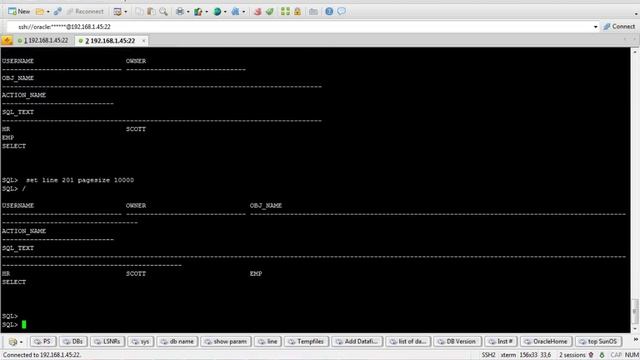Switch to tab 1 192.168.1.45:22

[43, 40]
